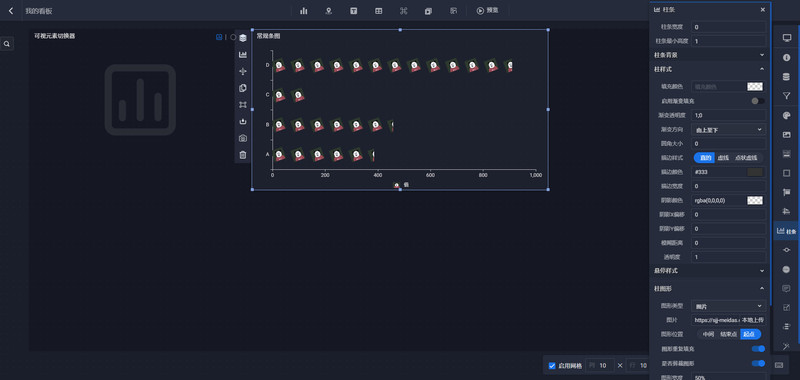The width and height of the screenshot is (800, 380).
Task: Collapse 柱图形 section
Action: (x=709, y=288)
